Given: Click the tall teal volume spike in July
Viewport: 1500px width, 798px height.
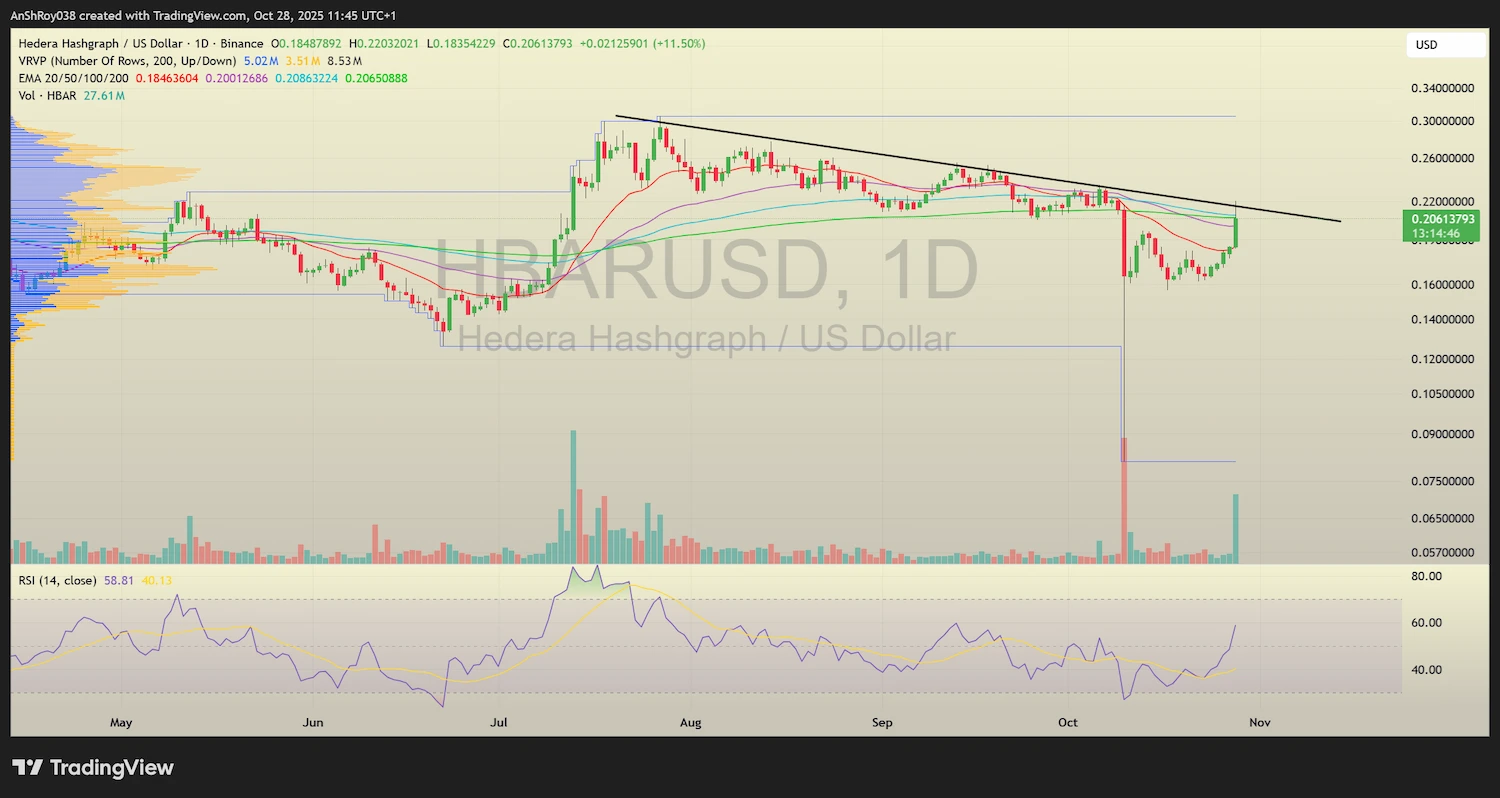Looking at the screenshot, I should pyautogui.click(x=572, y=490).
